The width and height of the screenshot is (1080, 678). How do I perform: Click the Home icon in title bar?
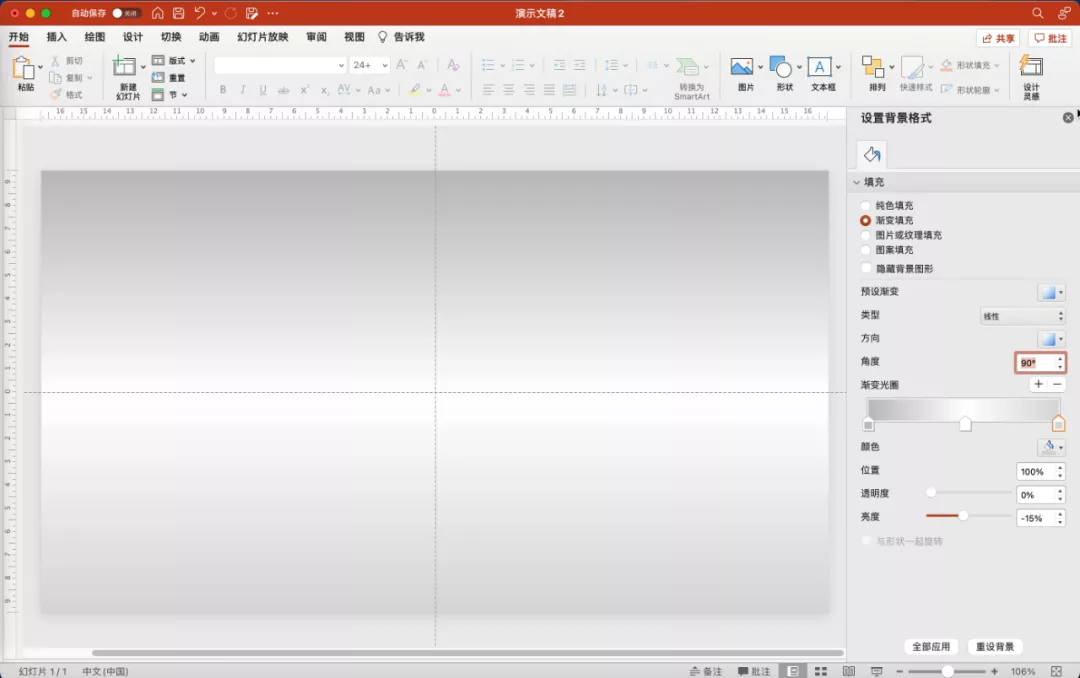(158, 13)
